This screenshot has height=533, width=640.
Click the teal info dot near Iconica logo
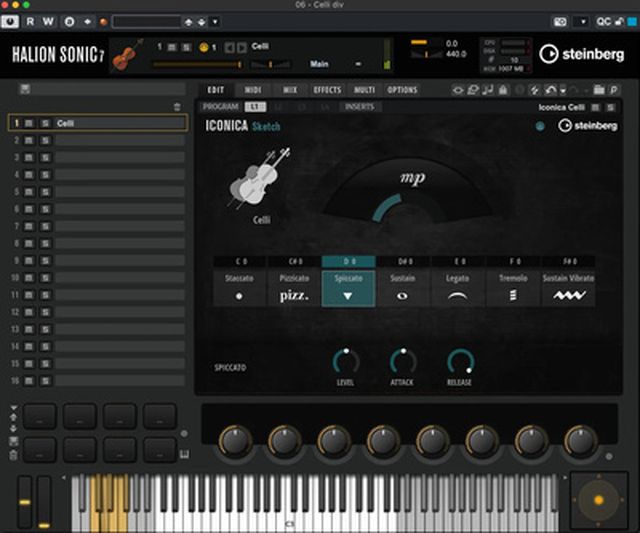tap(540, 127)
